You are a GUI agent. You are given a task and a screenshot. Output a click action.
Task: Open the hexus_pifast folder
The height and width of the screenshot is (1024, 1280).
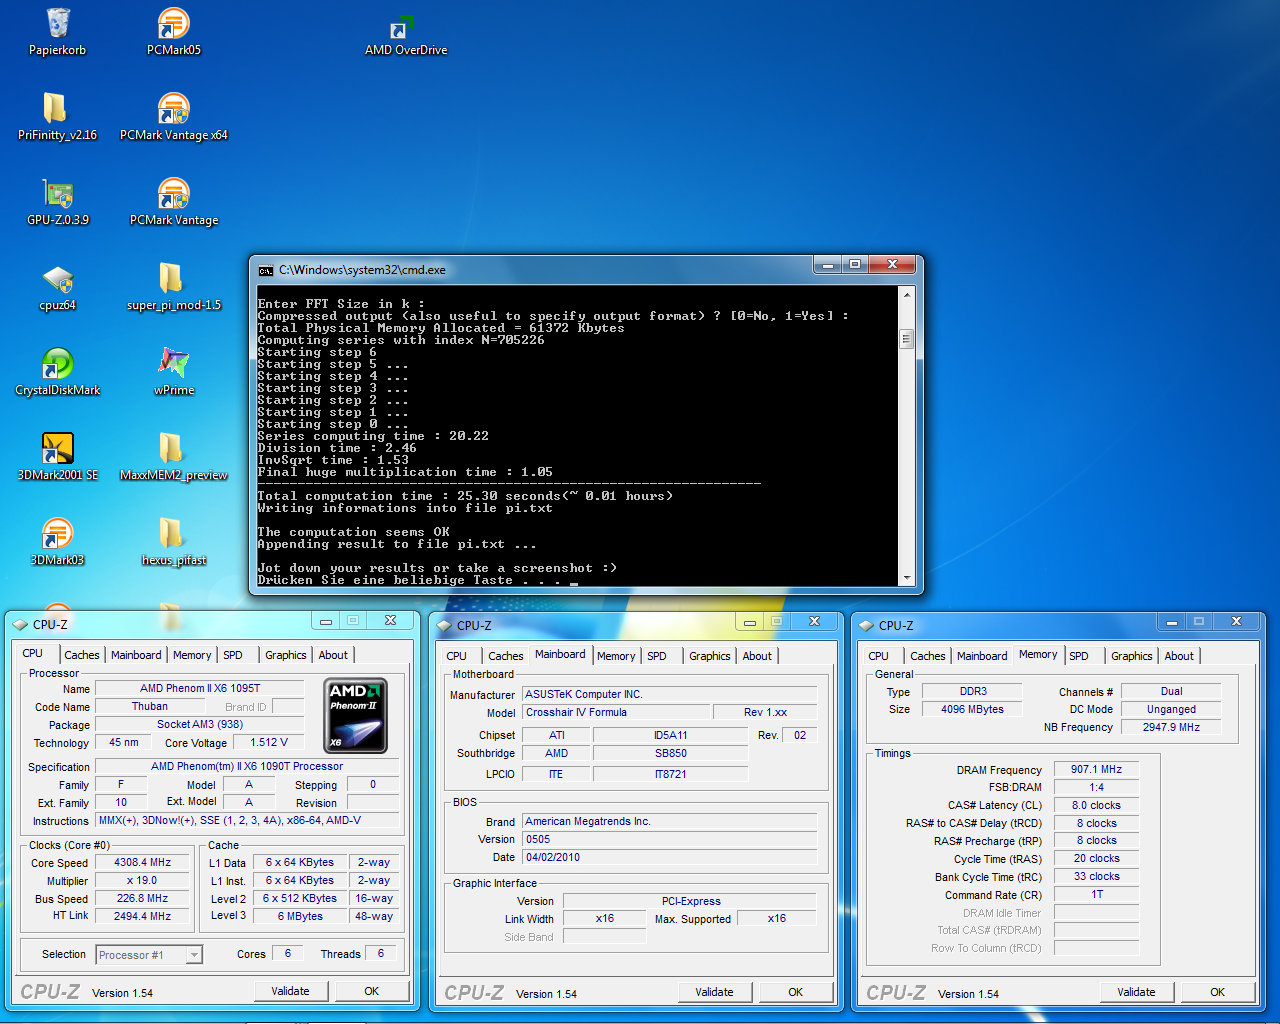point(174,542)
